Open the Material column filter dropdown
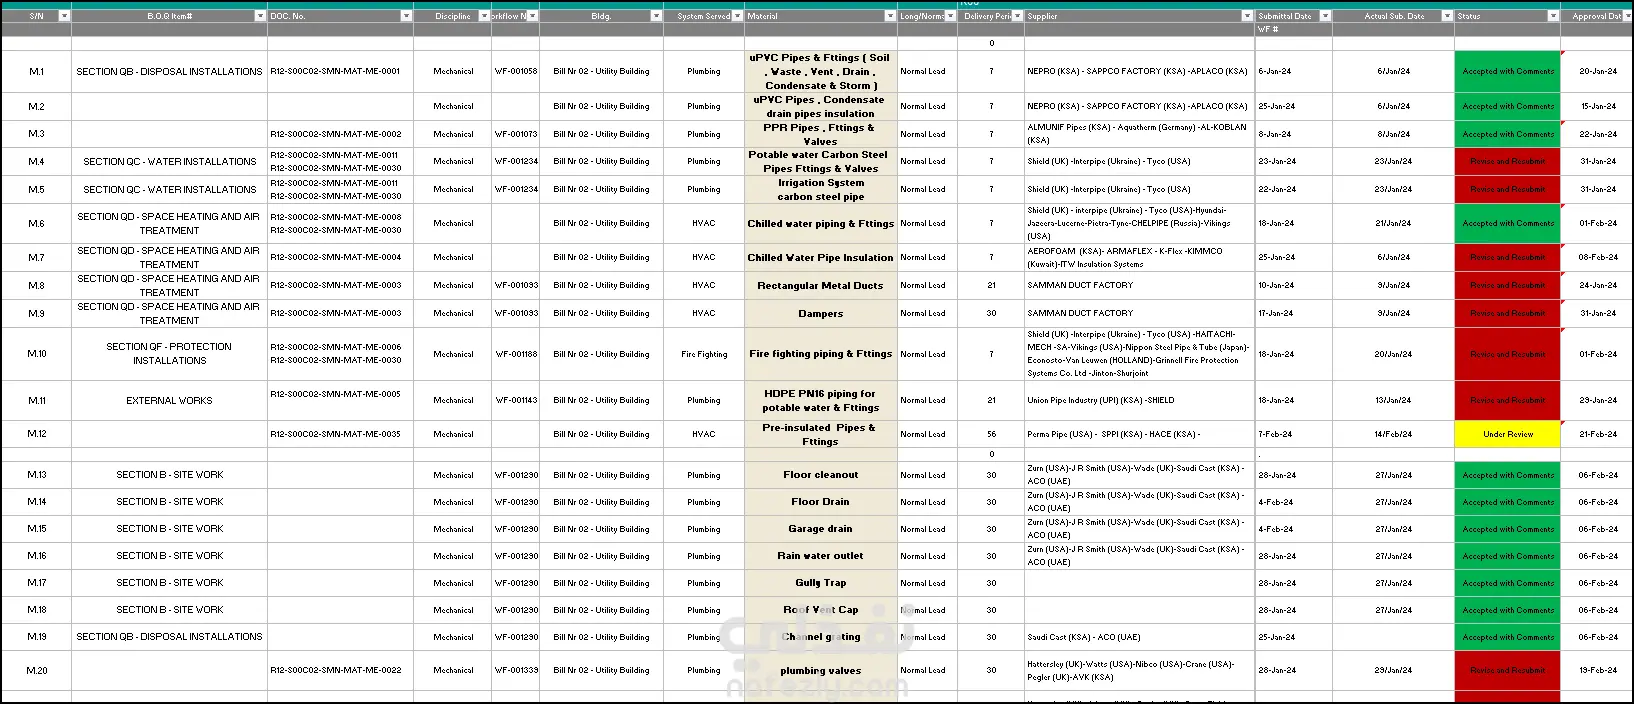This screenshot has width=1634, height=704. 891,16
